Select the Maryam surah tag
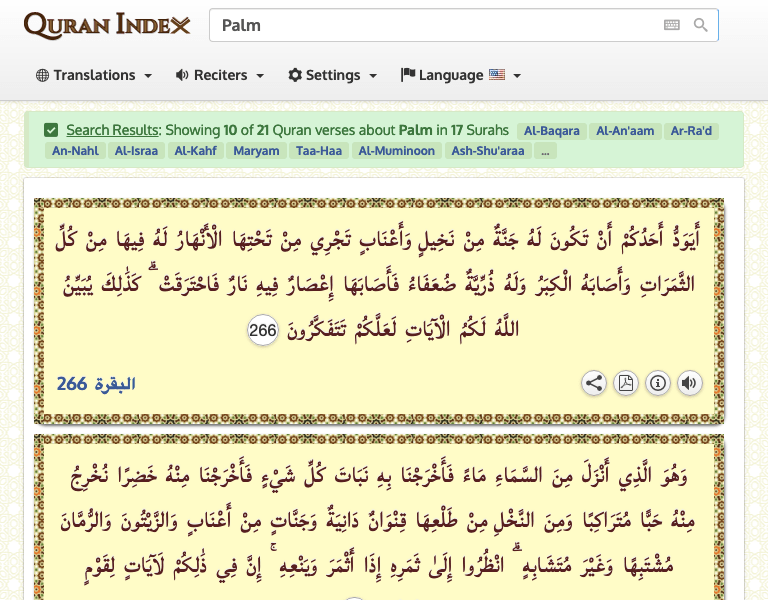The image size is (768, 600). coord(255,151)
